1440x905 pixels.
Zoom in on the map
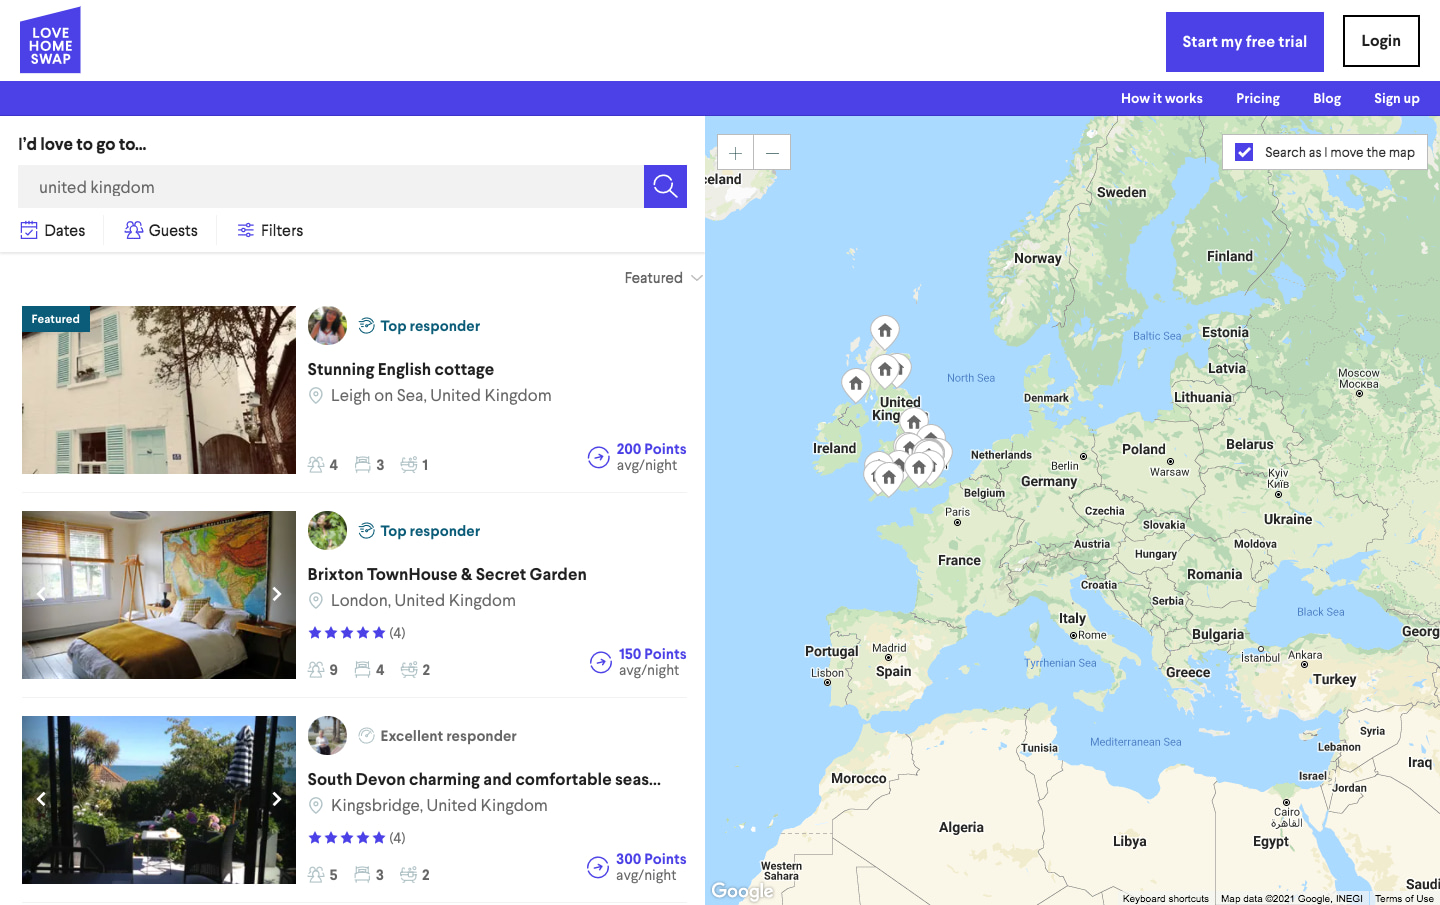point(735,152)
